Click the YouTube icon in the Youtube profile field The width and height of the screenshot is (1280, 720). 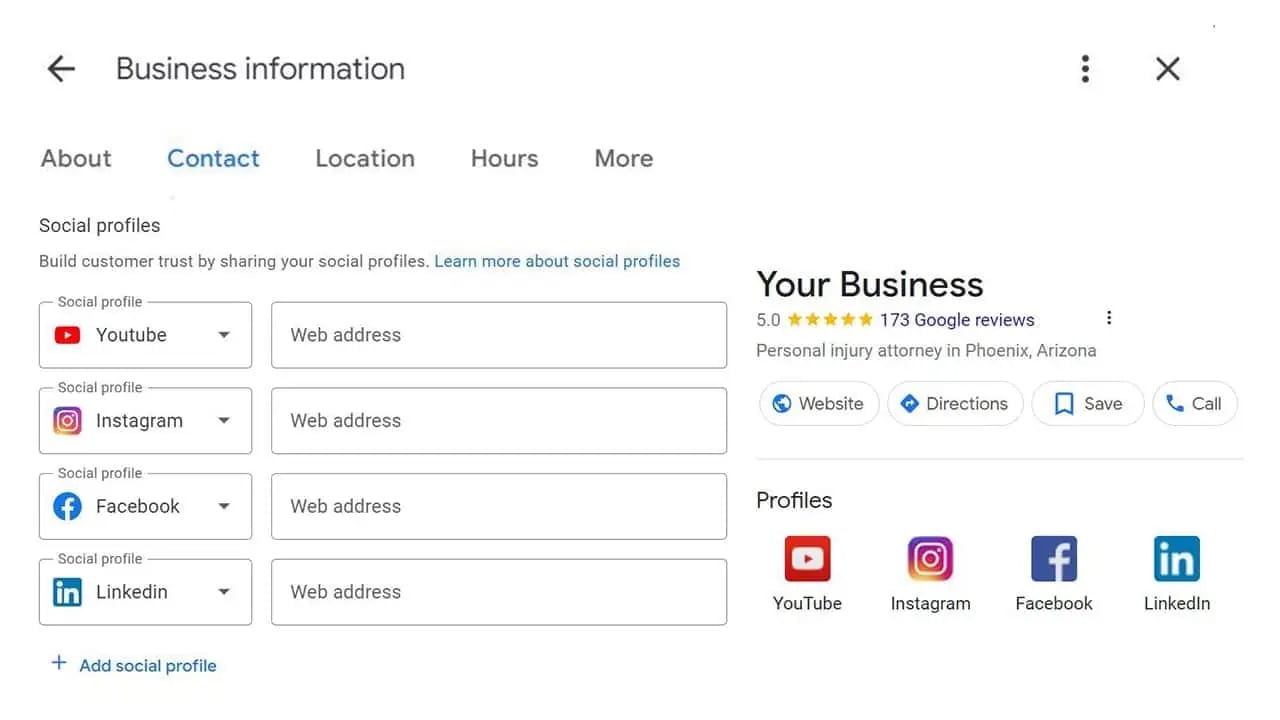click(x=66, y=335)
